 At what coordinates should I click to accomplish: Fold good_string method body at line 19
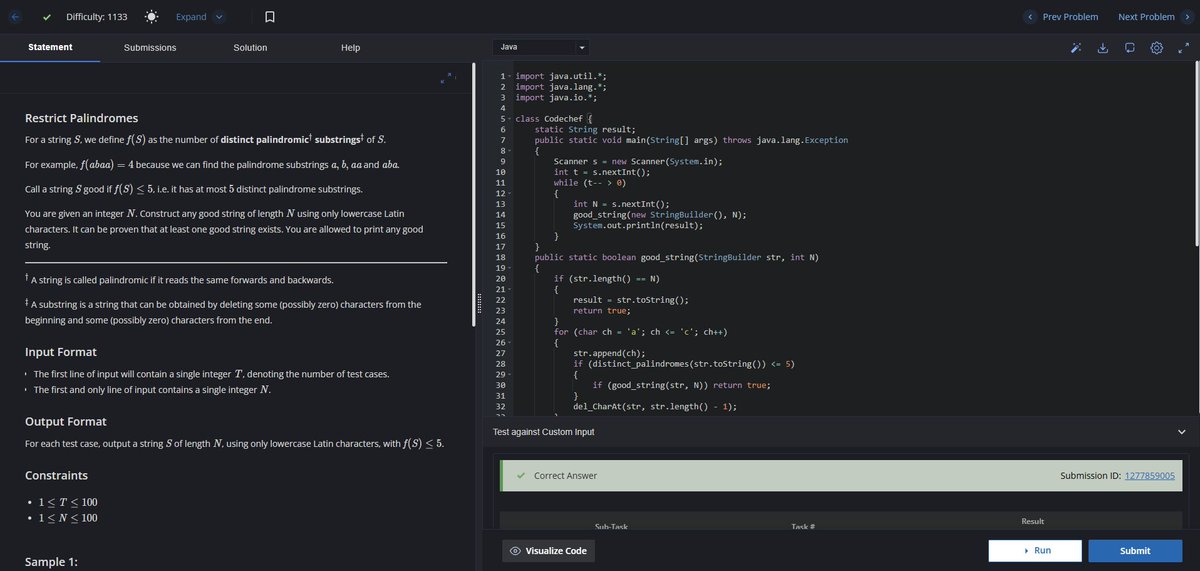(x=510, y=268)
